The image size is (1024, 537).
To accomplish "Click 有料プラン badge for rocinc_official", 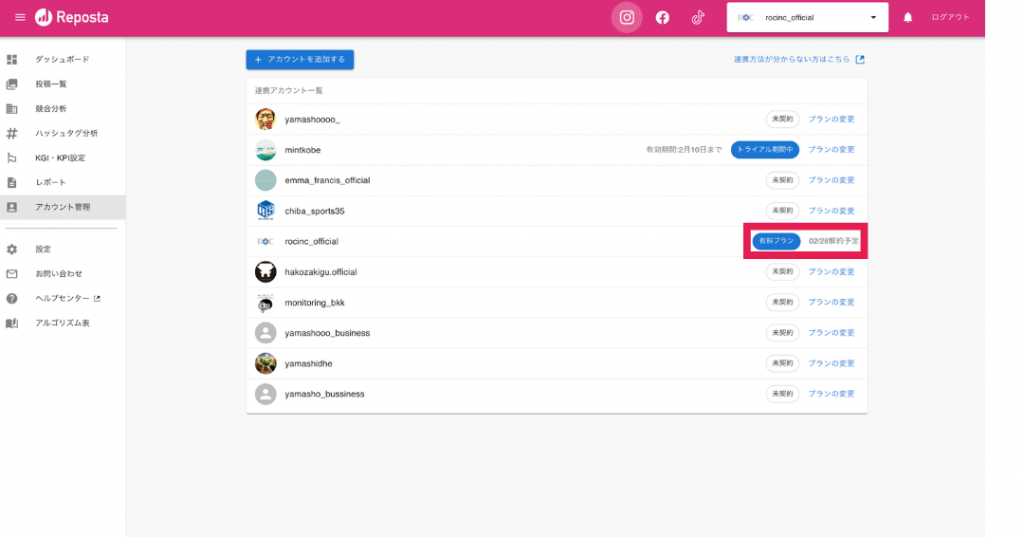I will (x=776, y=241).
